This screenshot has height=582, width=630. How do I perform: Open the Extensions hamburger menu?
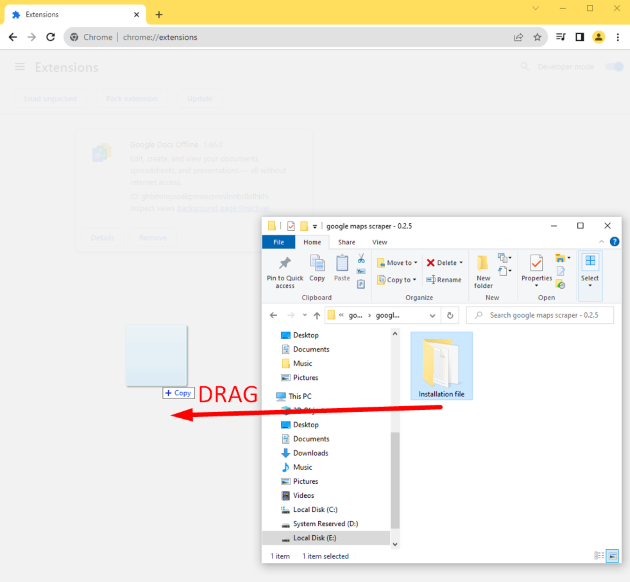tap(20, 67)
